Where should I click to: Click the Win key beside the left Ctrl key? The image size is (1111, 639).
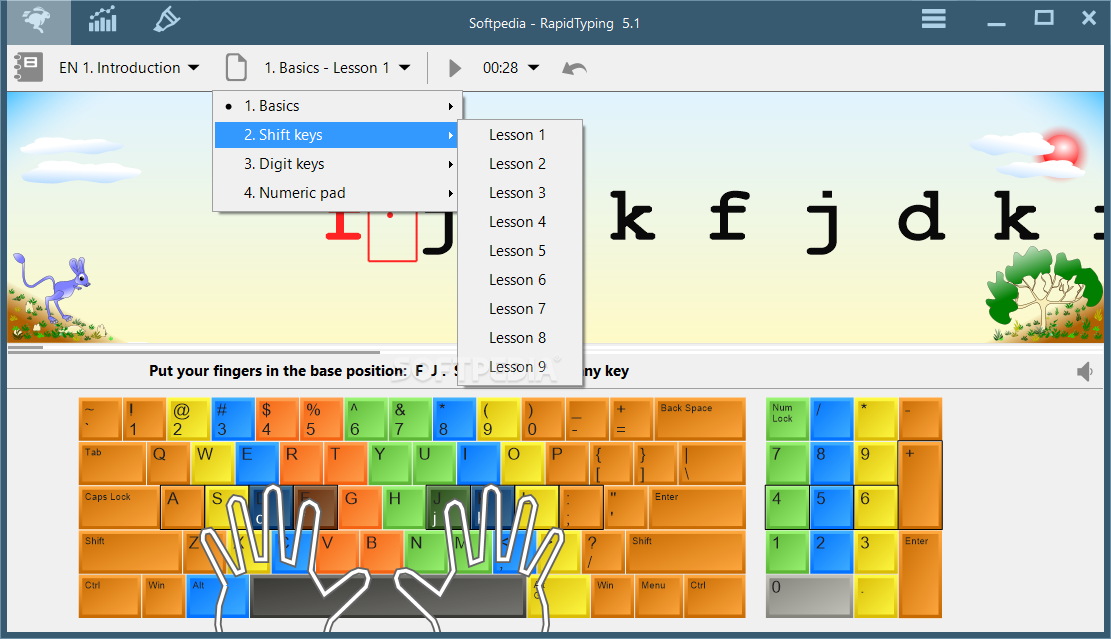[x=162, y=596]
